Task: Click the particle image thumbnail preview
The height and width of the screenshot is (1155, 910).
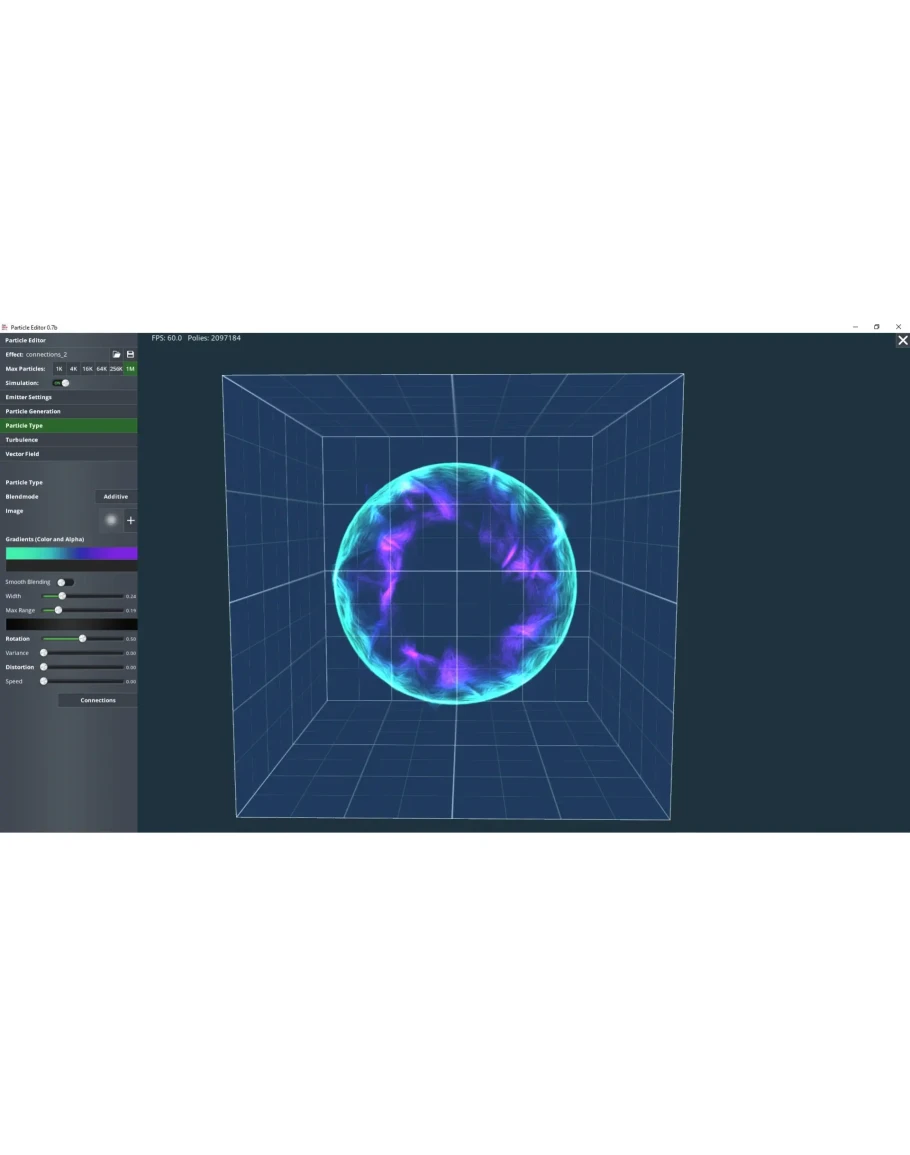Action: (x=111, y=520)
